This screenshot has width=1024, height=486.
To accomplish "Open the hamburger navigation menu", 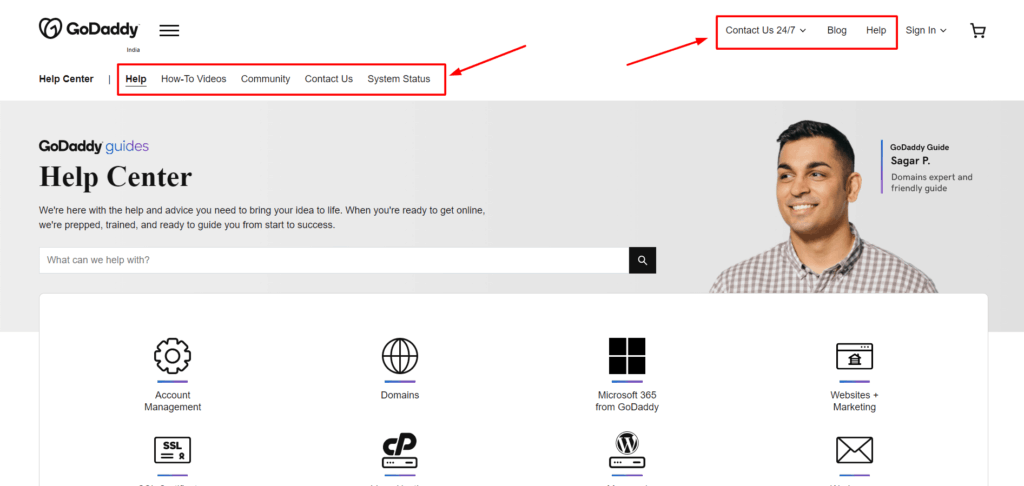I will coord(169,30).
